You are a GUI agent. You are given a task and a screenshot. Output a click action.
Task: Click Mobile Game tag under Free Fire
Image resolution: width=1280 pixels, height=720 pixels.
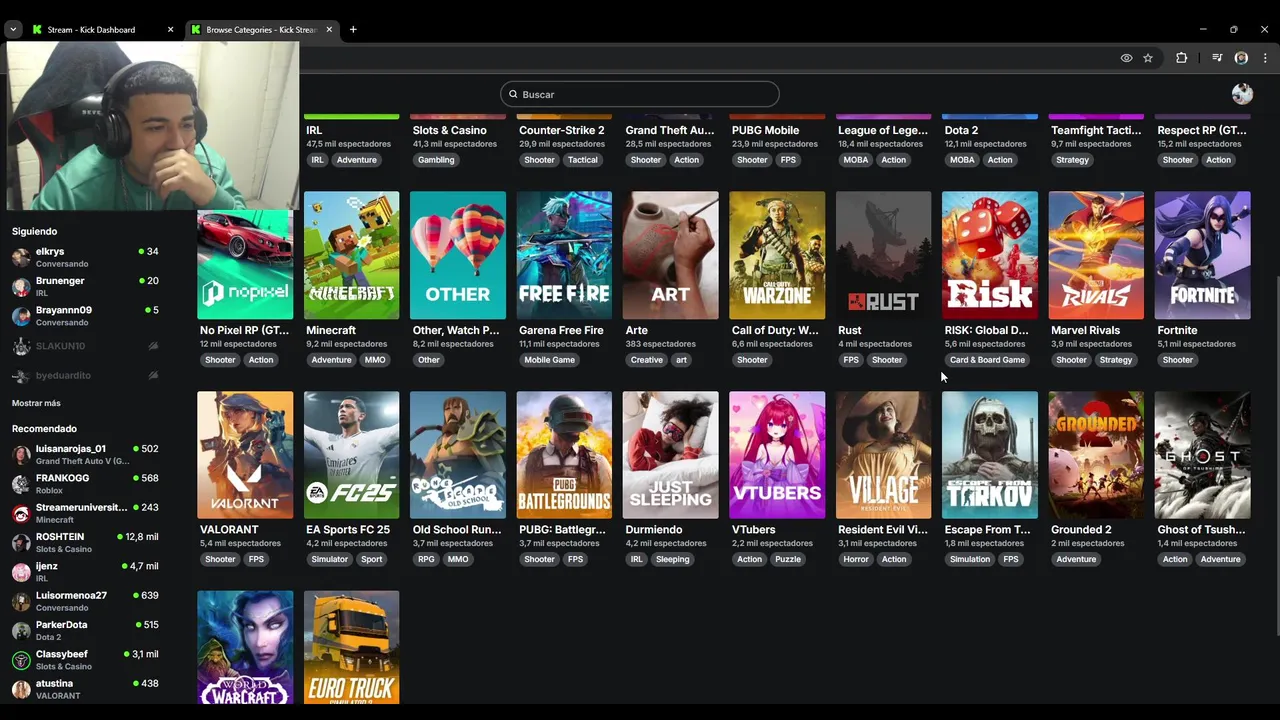point(550,360)
